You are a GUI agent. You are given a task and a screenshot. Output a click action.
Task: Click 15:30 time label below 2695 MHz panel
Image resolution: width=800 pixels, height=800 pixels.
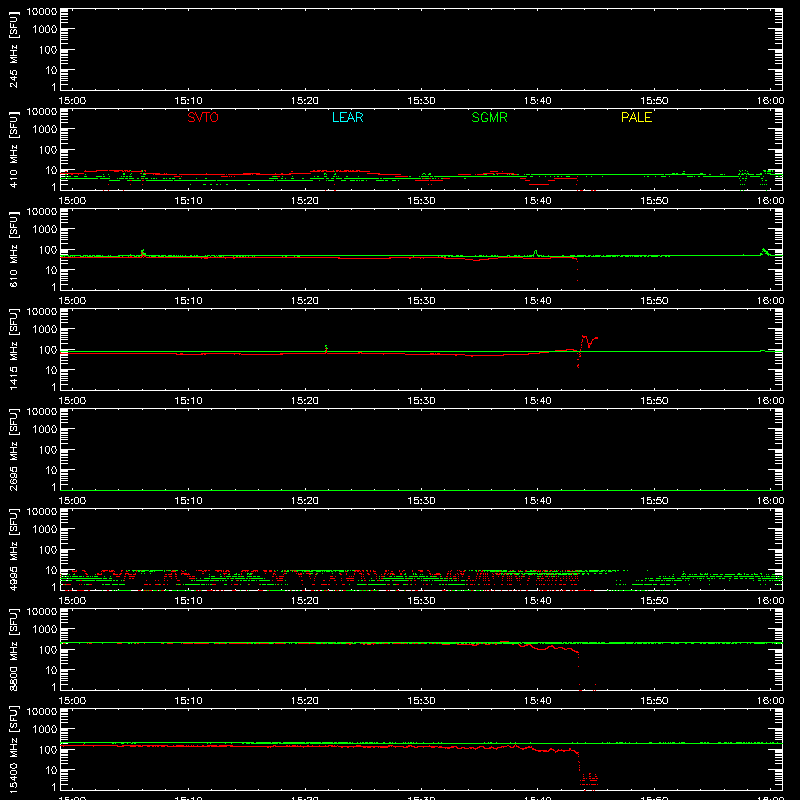(421, 501)
